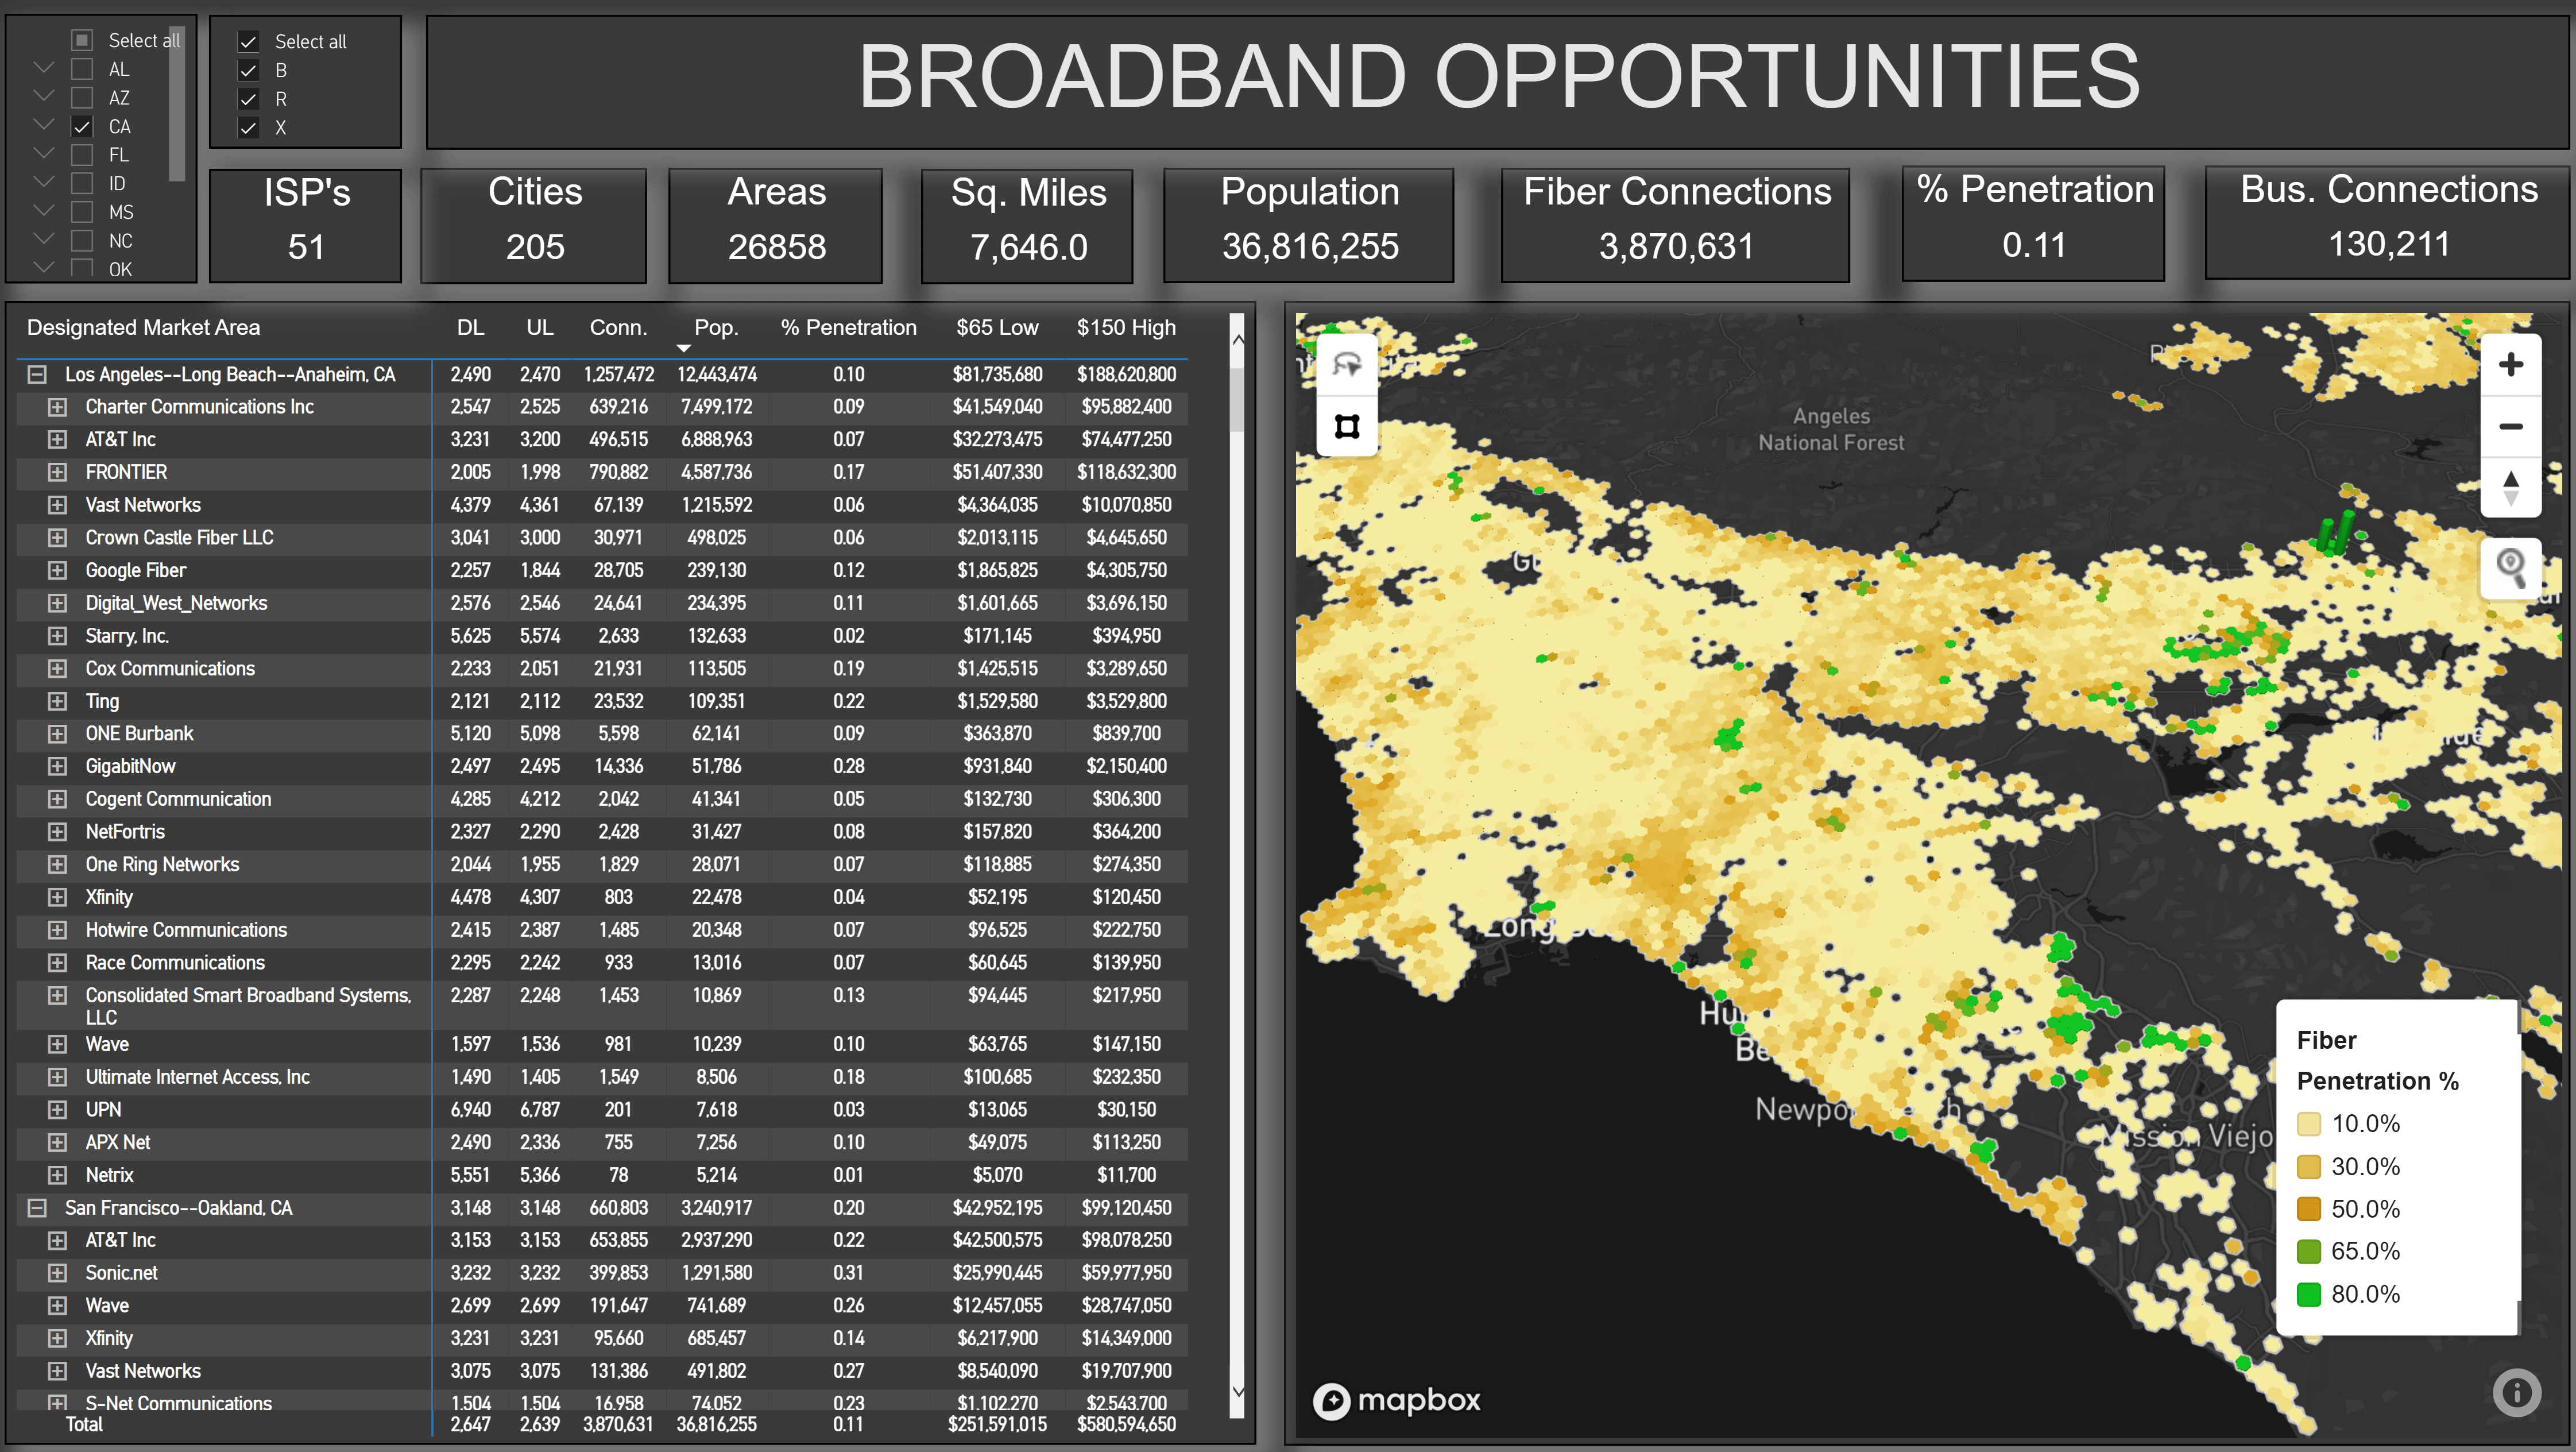Sort by the % Penetration column header
Image resolution: width=2576 pixels, height=1452 pixels.
[x=848, y=328]
